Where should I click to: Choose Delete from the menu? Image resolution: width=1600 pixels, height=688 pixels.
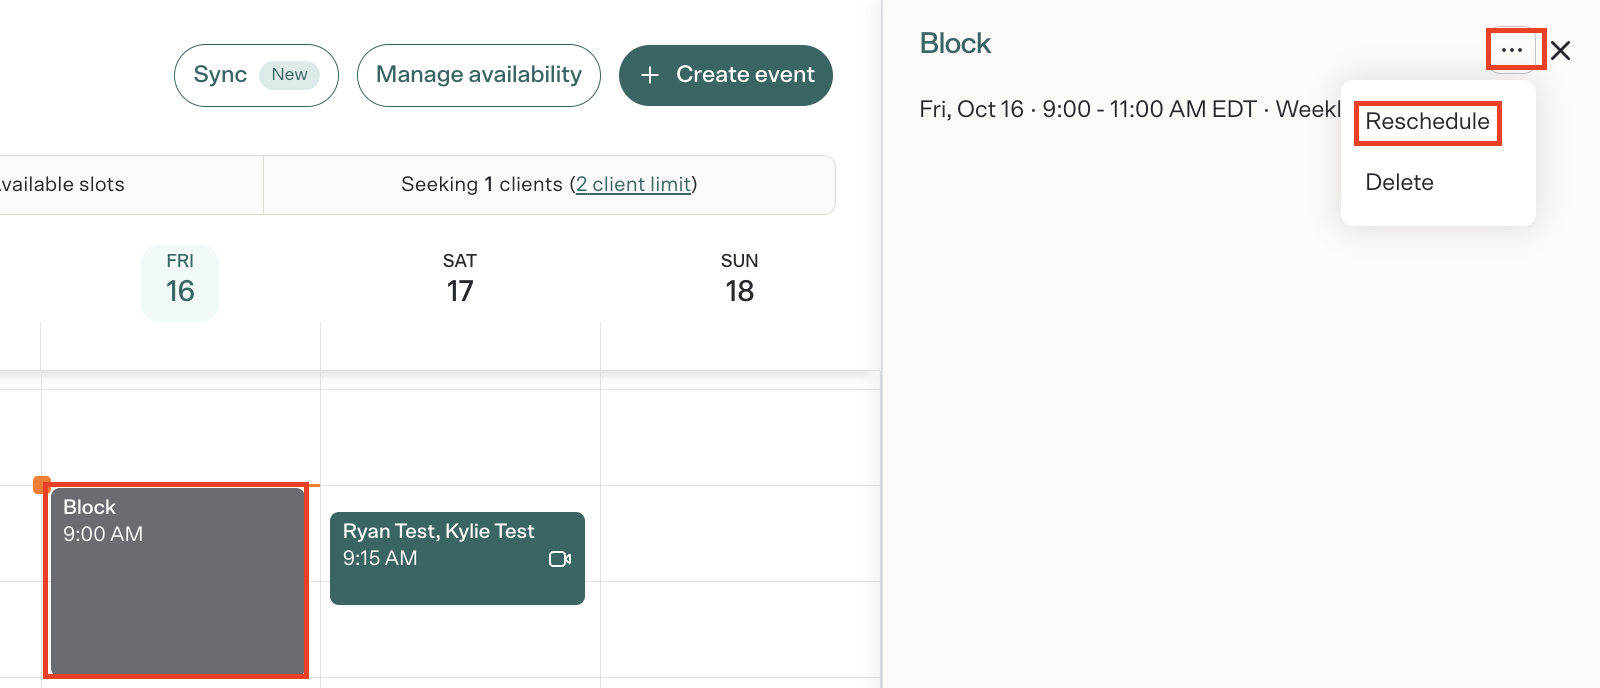click(1399, 182)
